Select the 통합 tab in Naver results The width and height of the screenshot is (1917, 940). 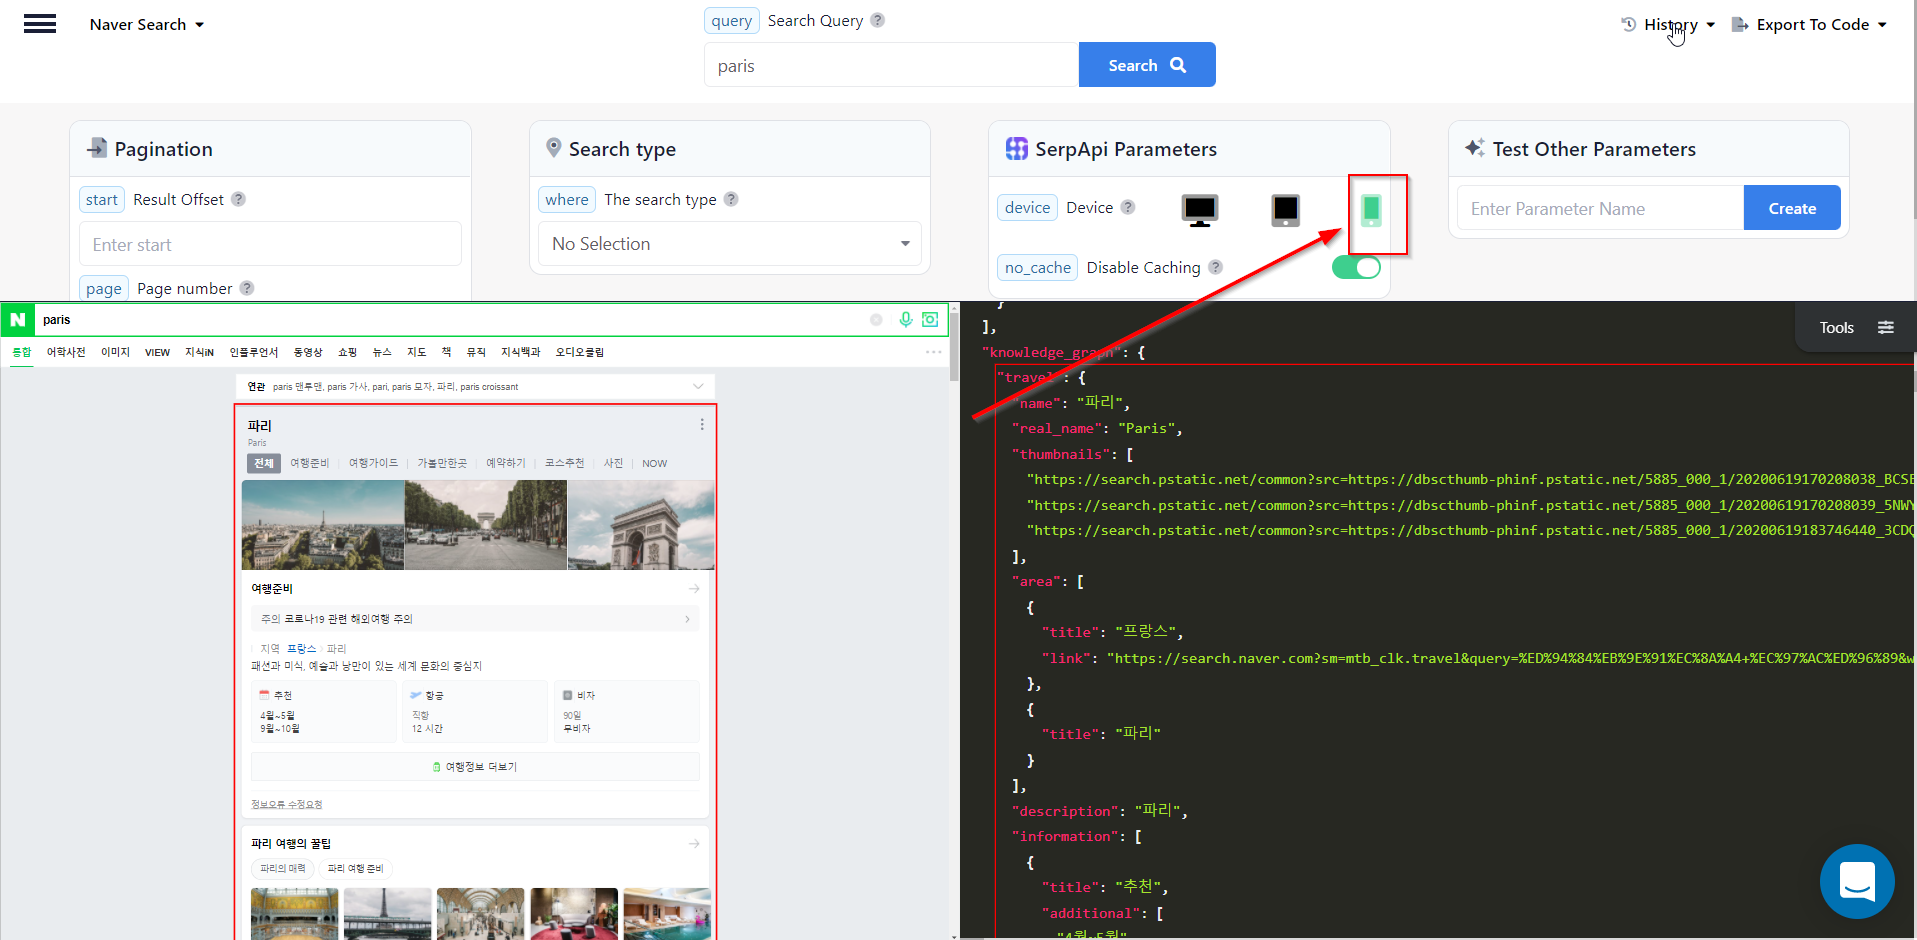[22, 352]
